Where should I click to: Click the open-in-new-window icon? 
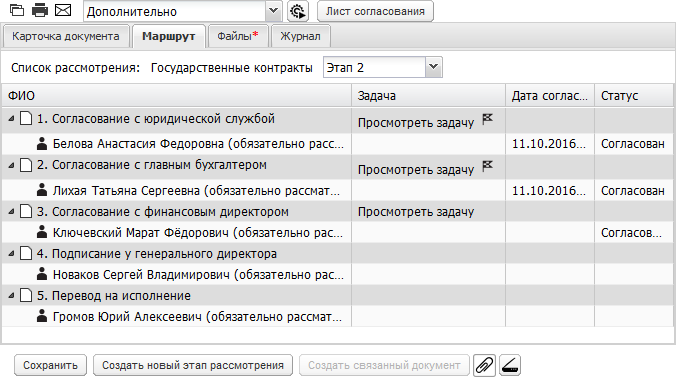(x=17, y=9)
